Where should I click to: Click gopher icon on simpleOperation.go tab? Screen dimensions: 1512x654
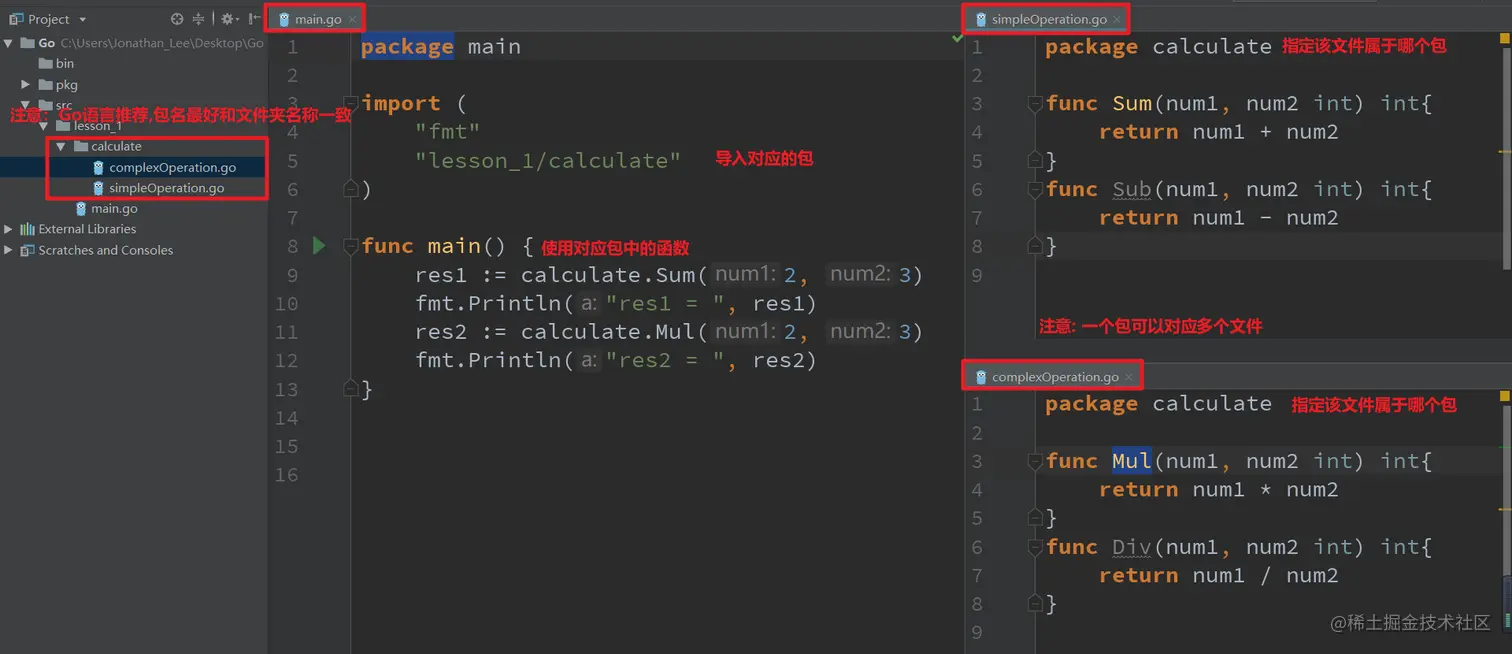(x=981, y=19)
